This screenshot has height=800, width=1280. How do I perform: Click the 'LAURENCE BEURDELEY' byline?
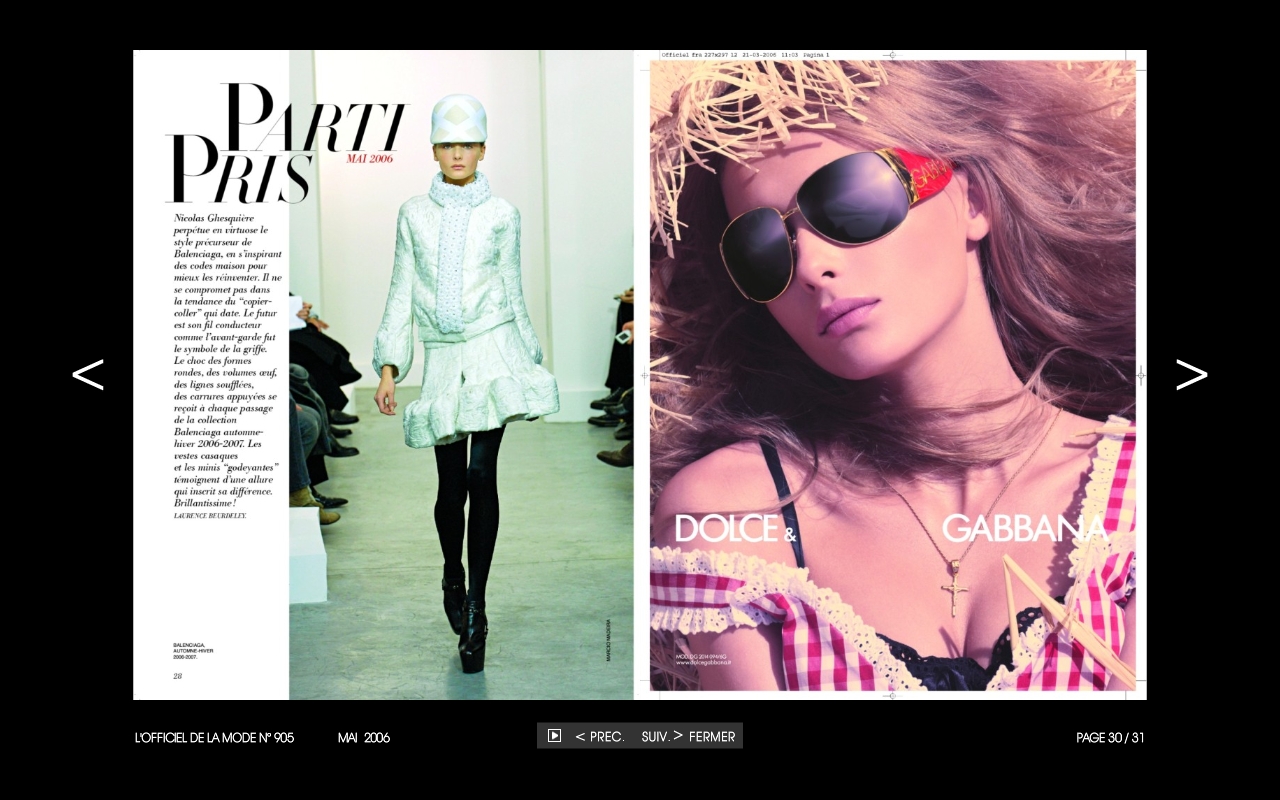[210, 516]
